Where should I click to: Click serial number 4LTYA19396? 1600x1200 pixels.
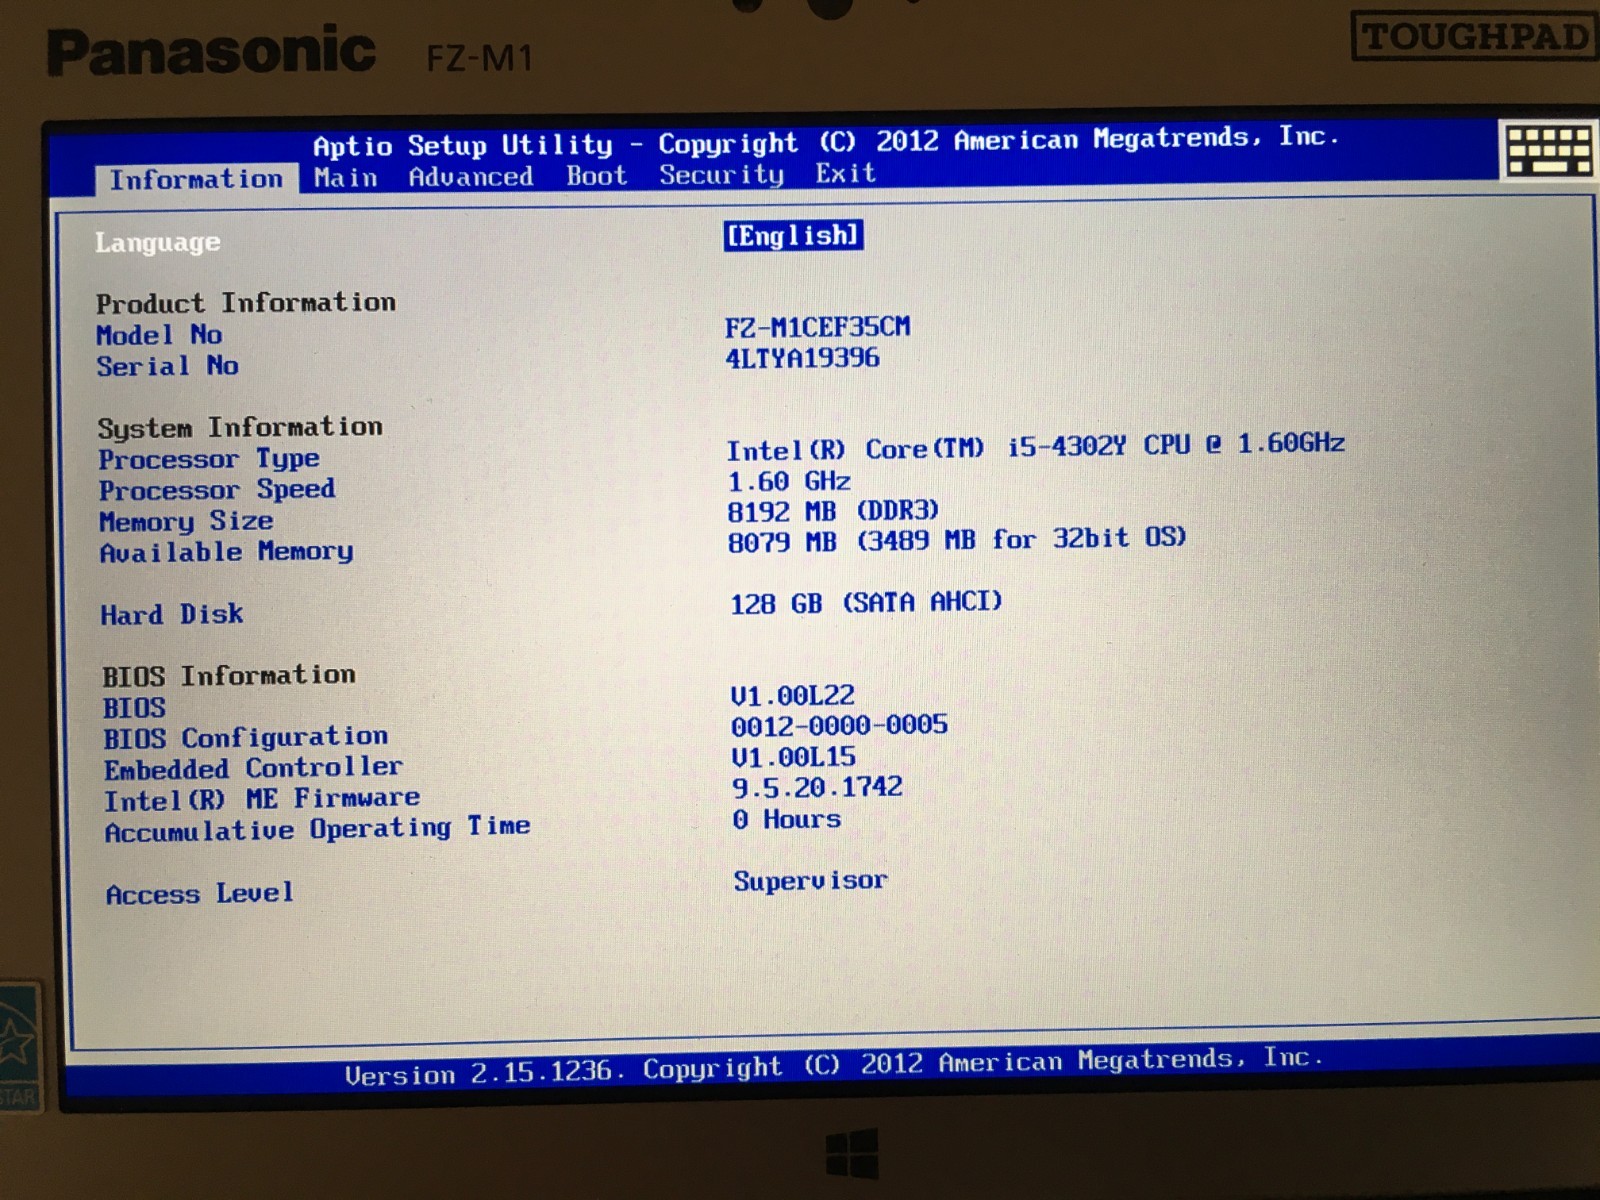coord(803,358)
